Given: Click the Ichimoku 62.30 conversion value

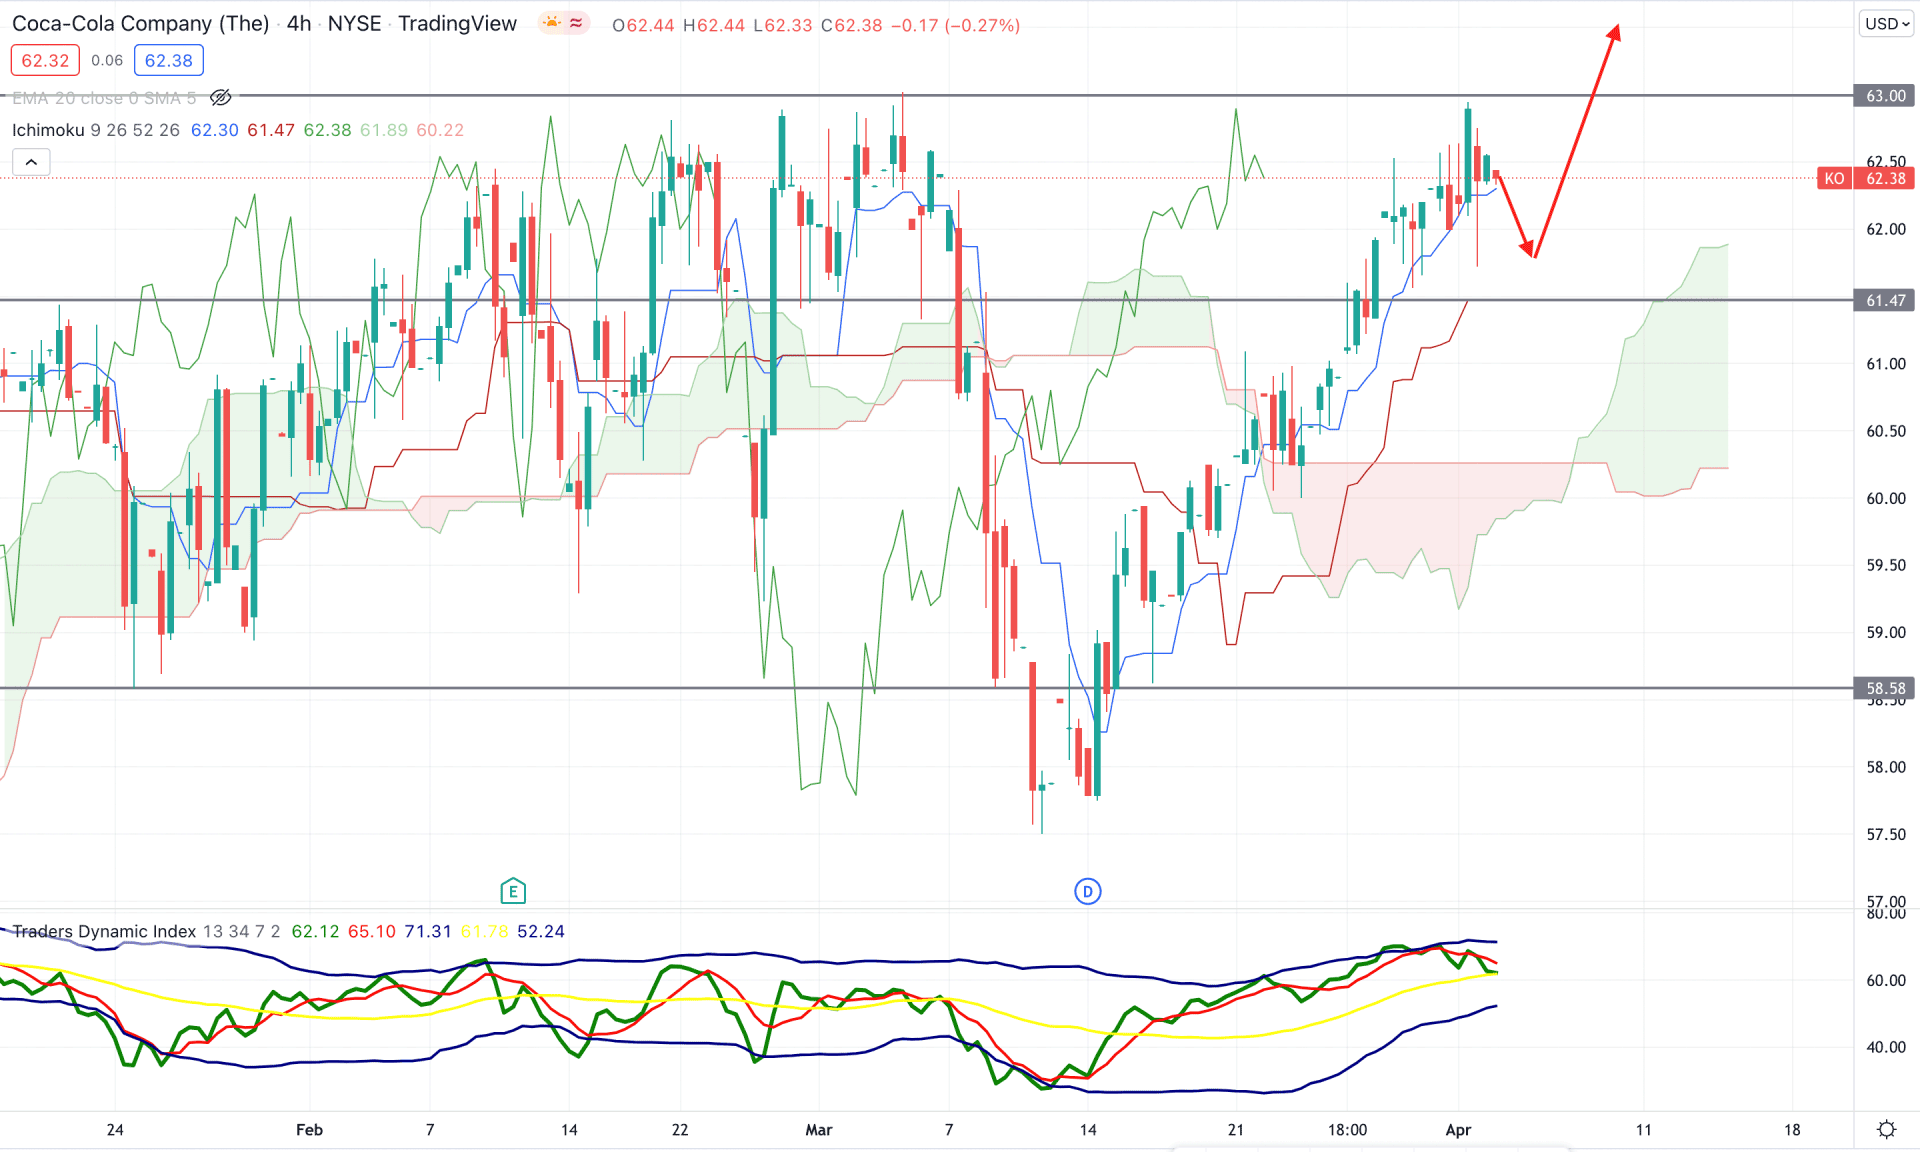Looking at the screenshot, I should (215, 130).
